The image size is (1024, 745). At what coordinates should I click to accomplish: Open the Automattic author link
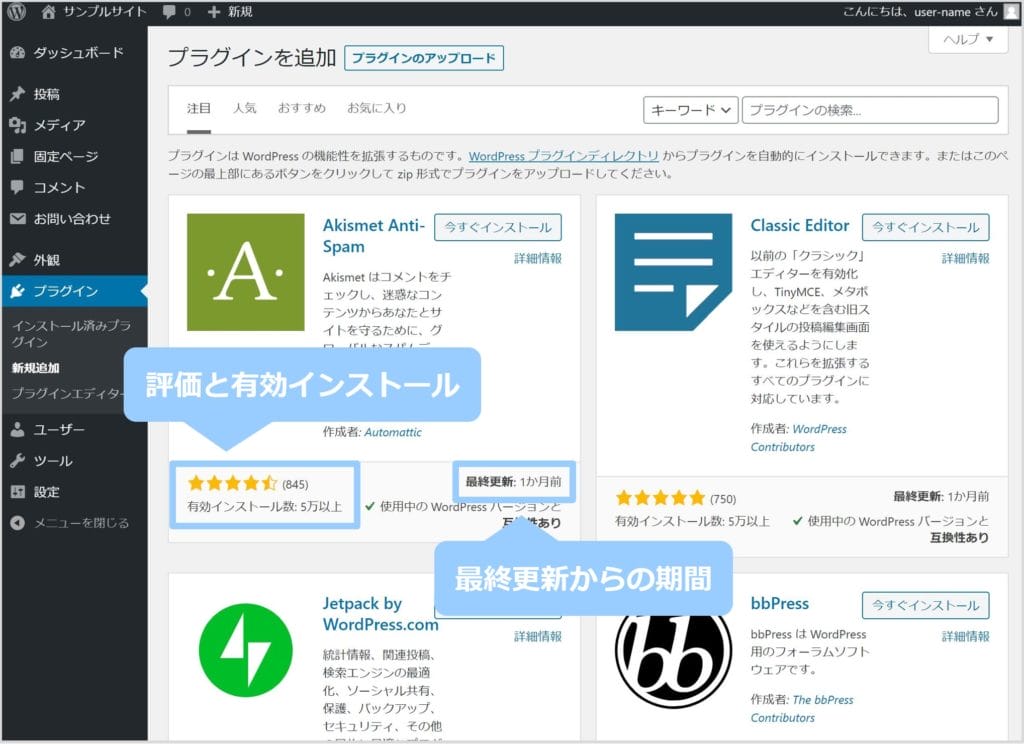392,432
